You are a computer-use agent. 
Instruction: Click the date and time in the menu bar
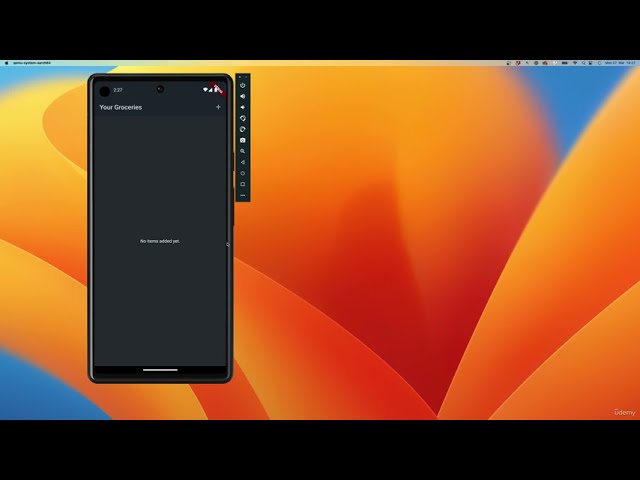point(620,63)
